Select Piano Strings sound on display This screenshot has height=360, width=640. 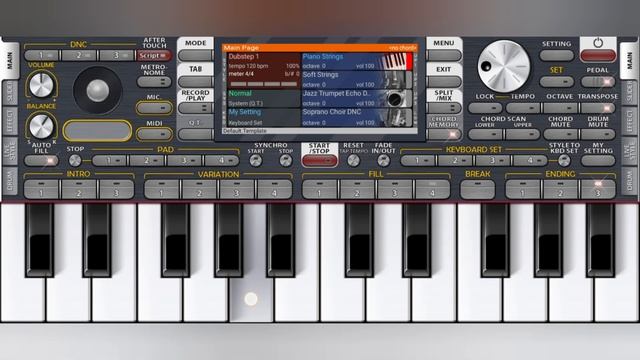pyautogui.click(x=357, y=61)
